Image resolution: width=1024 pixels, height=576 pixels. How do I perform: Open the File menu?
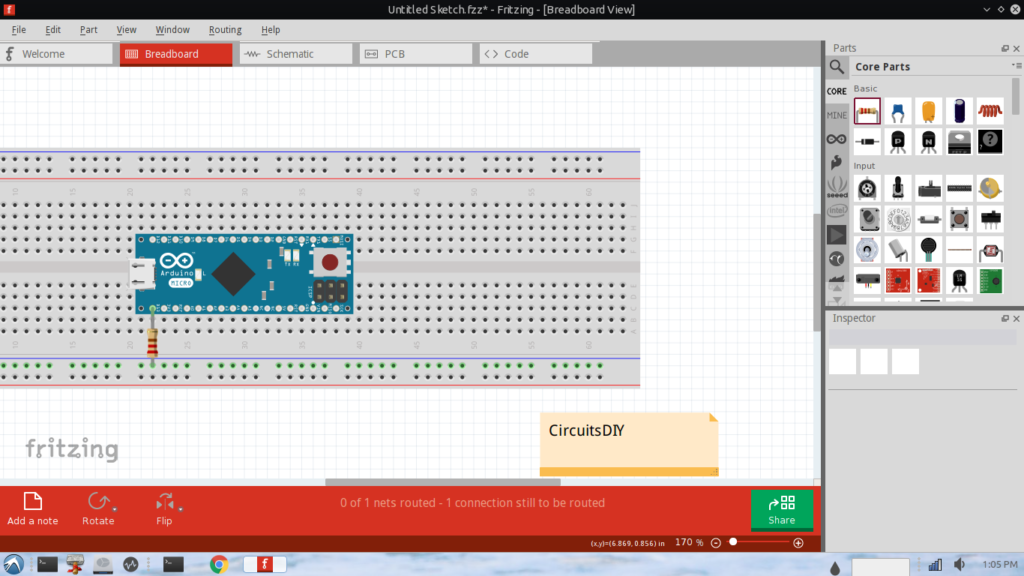pyautogui.click(x=19, y=29)
